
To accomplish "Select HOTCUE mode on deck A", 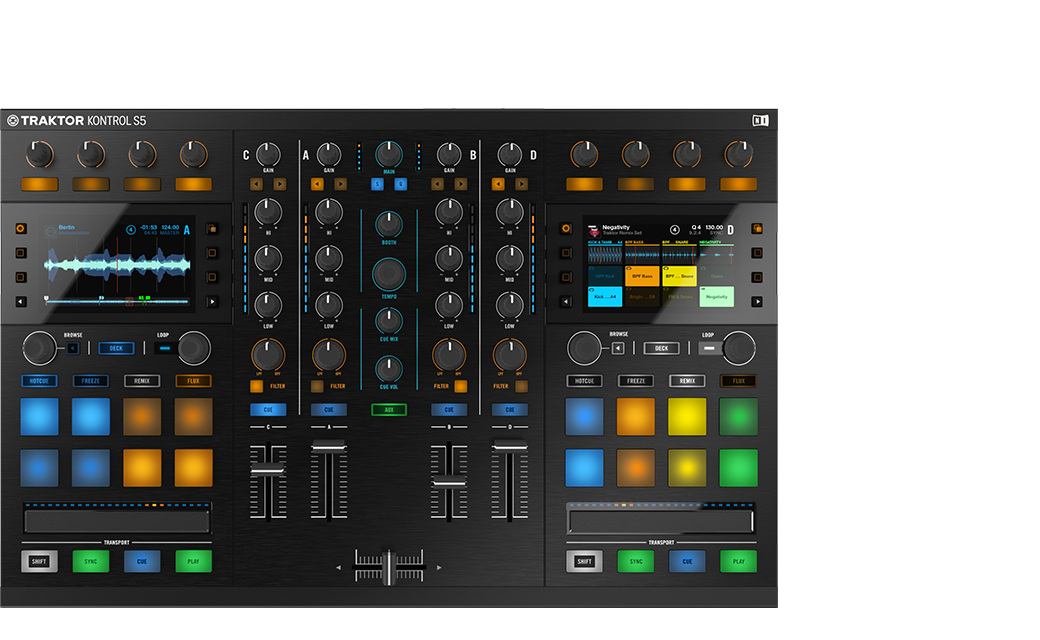I will tap(39, 381).
